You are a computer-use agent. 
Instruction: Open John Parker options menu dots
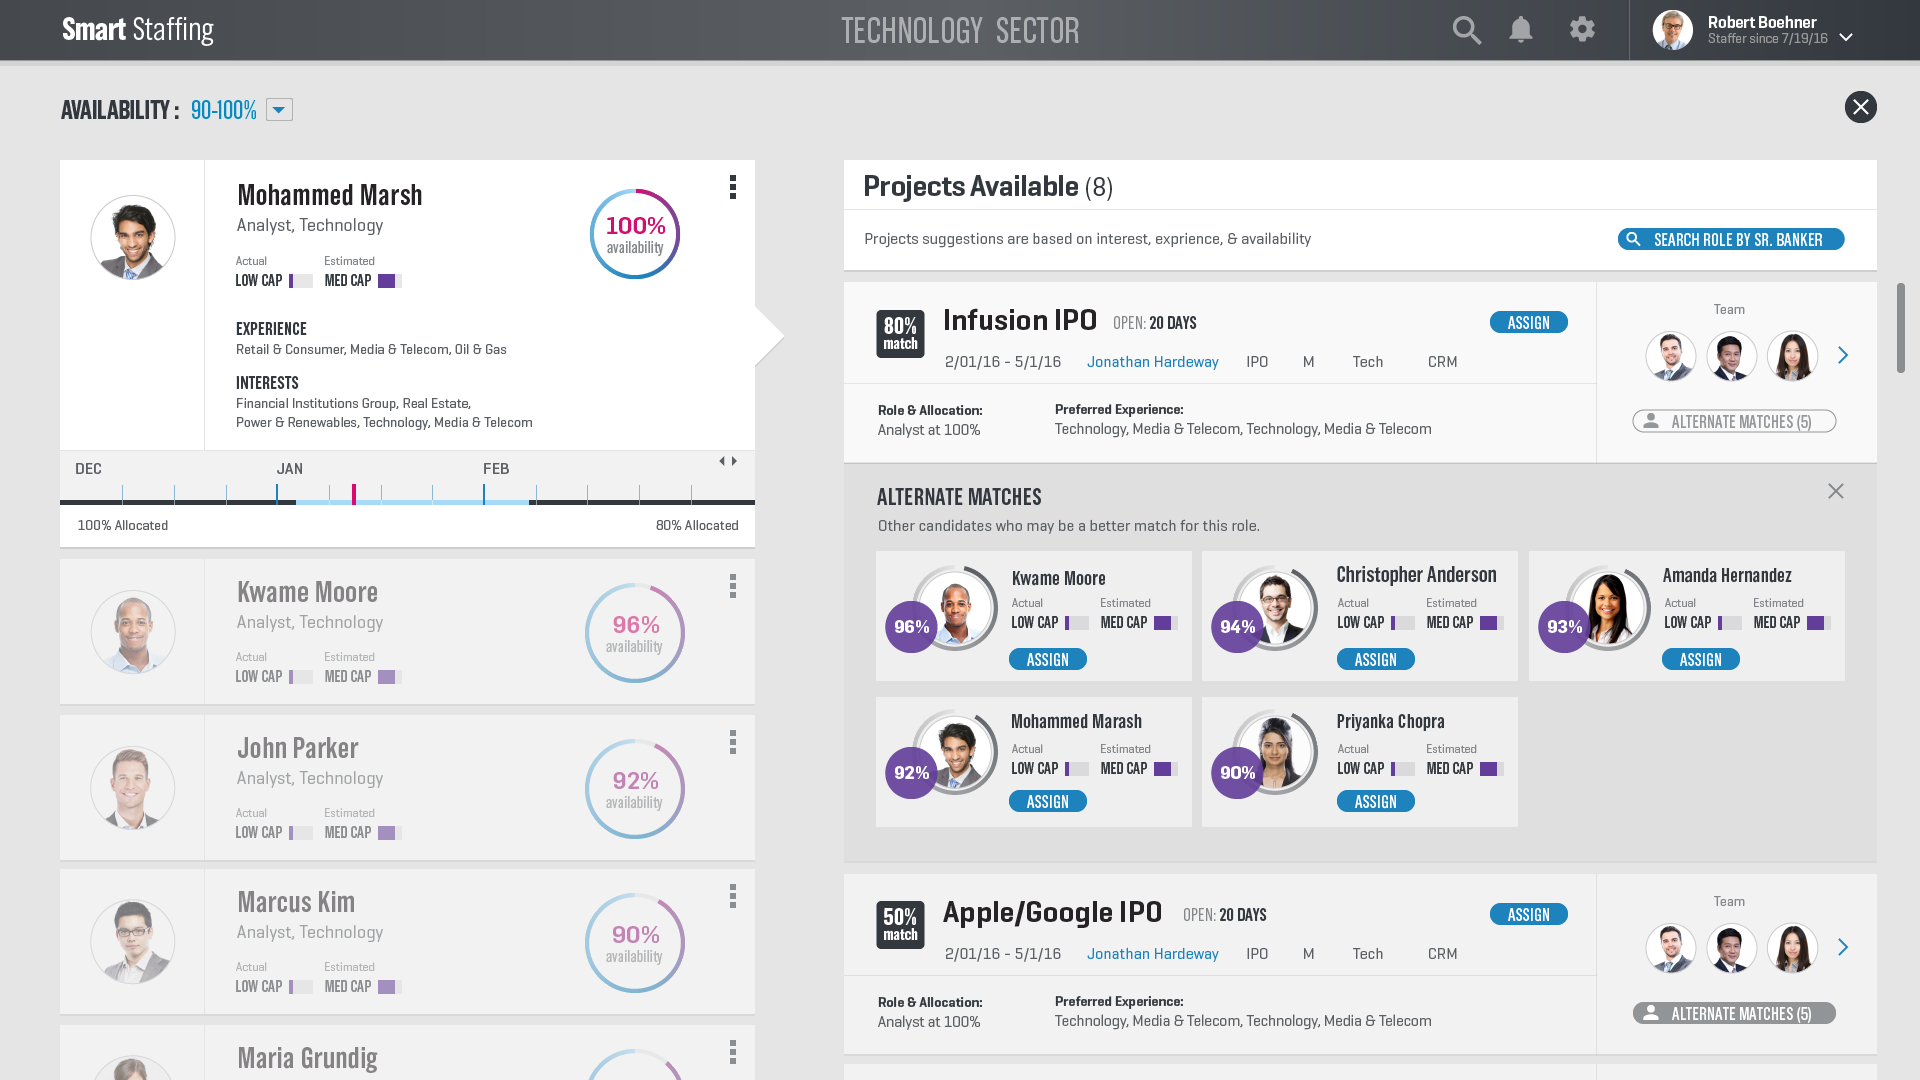(x=733, y=742)
